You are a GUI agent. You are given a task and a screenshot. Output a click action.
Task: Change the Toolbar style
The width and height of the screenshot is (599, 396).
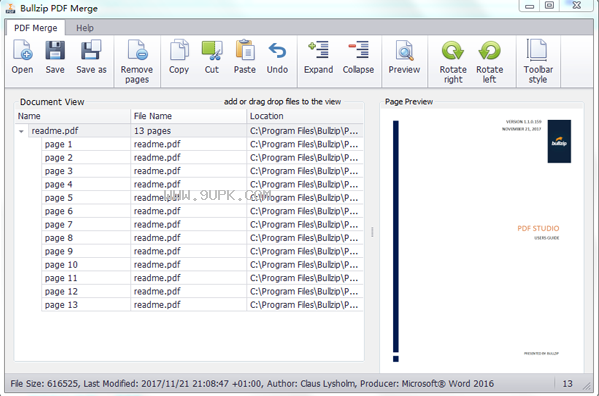click(x=537, y=50)
